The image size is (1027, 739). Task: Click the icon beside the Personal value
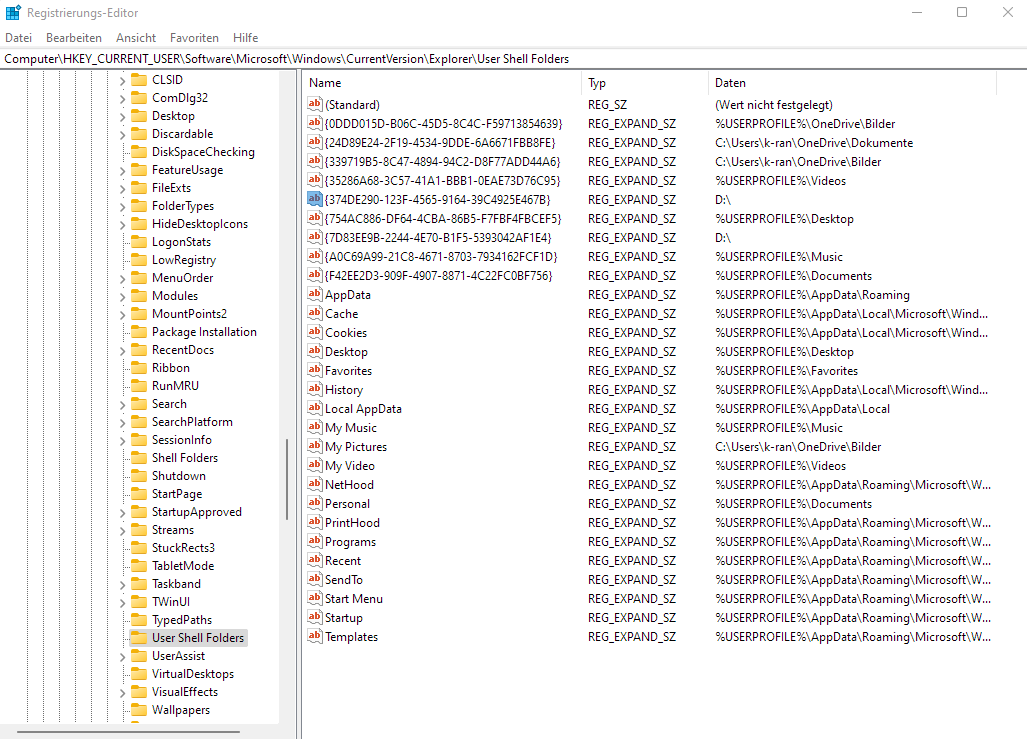click(x=315, y=502)
